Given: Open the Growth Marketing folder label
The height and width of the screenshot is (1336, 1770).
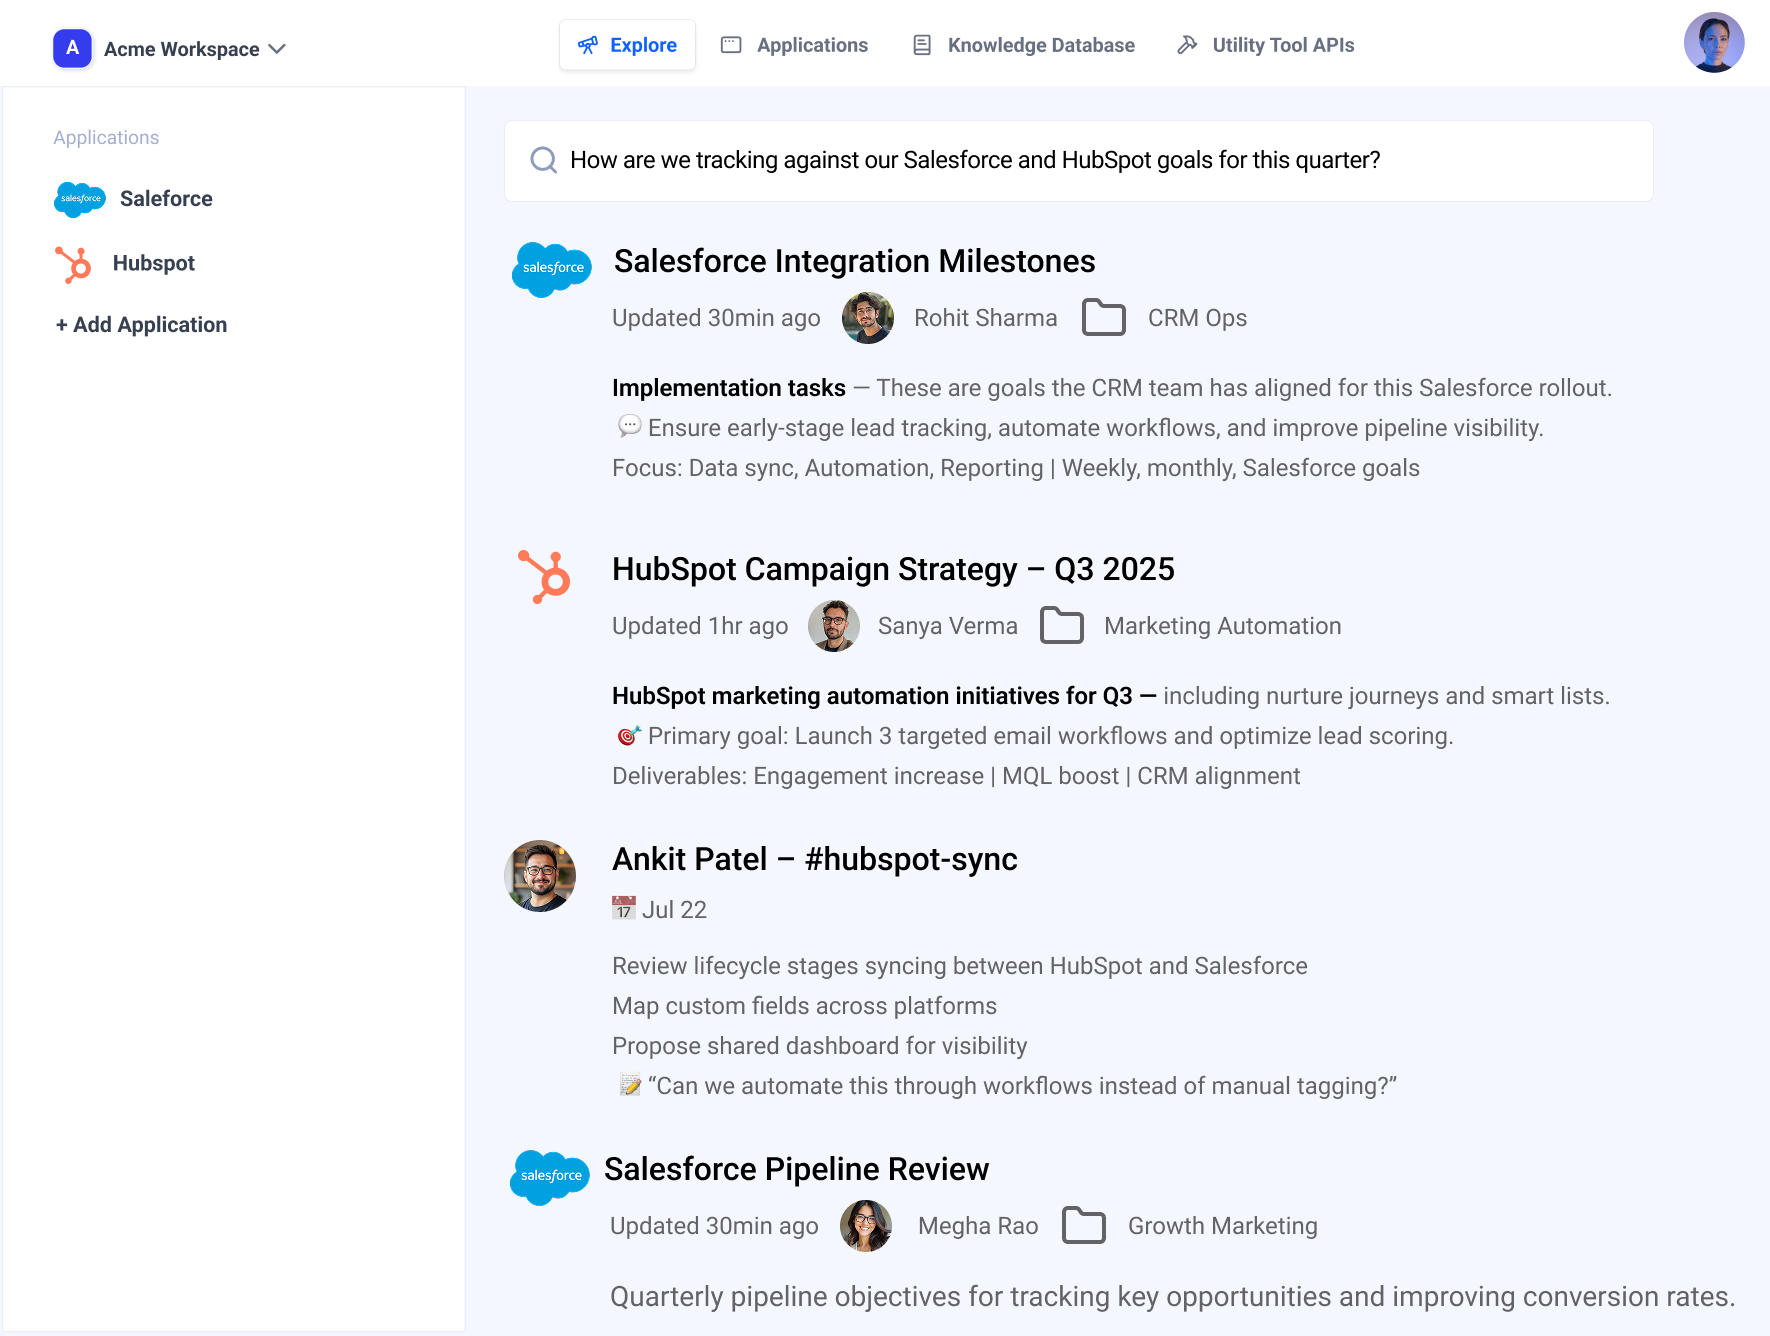Looking at the screenshot, I should coord(1222,1226).
